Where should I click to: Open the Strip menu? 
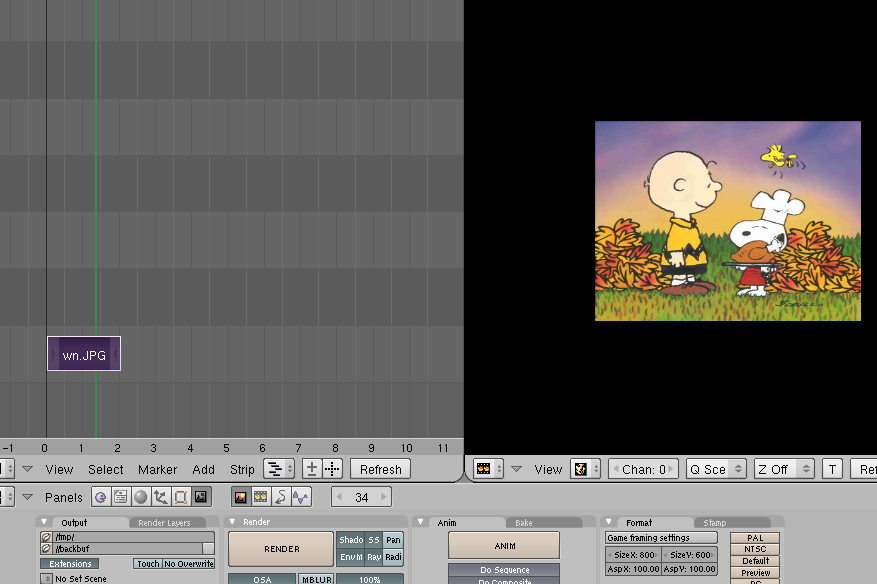[x=242, y=469]
